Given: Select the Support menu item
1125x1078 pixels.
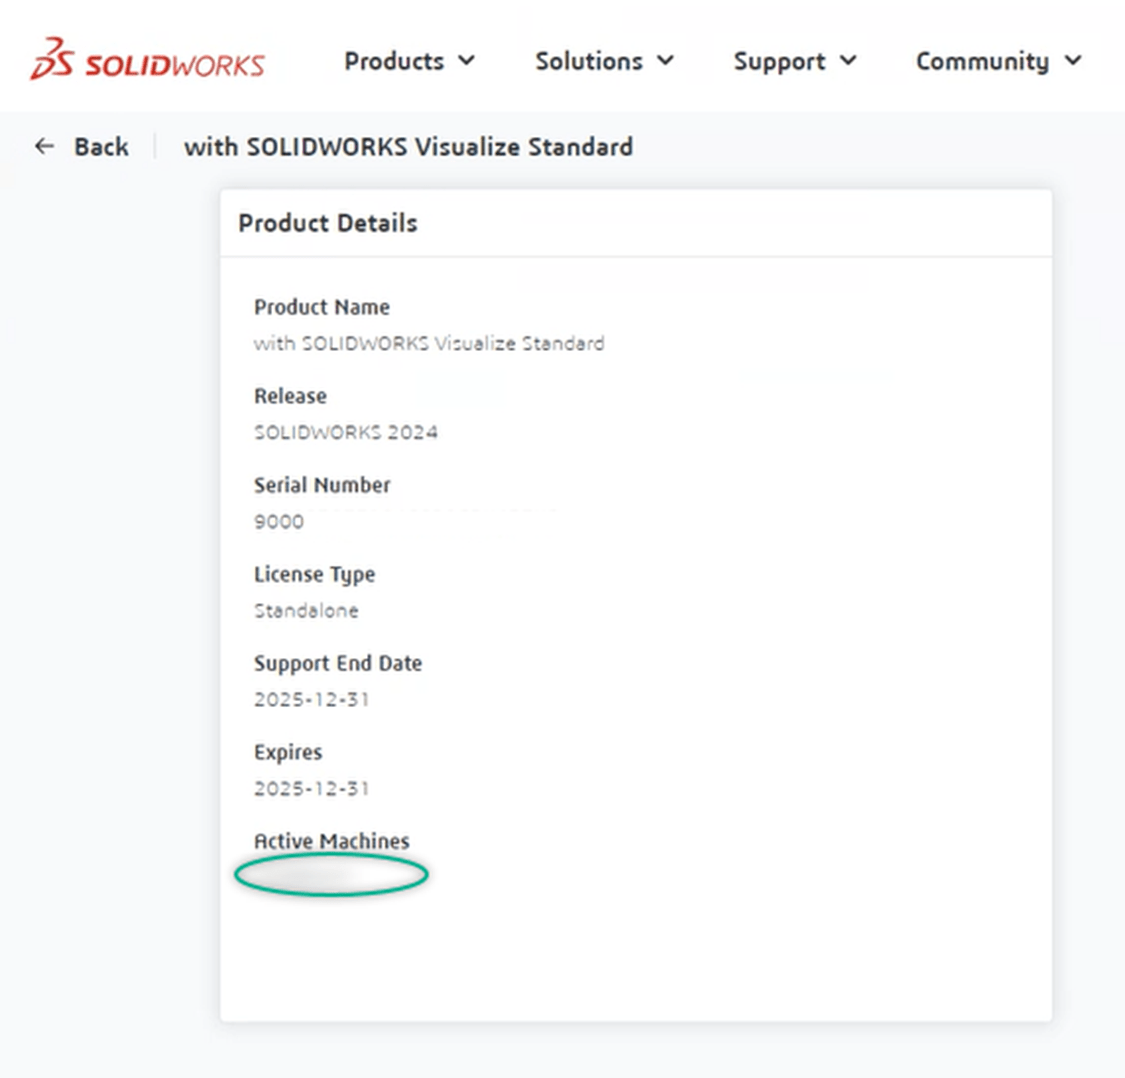Looking at the screenshot, I should point(780,62).
